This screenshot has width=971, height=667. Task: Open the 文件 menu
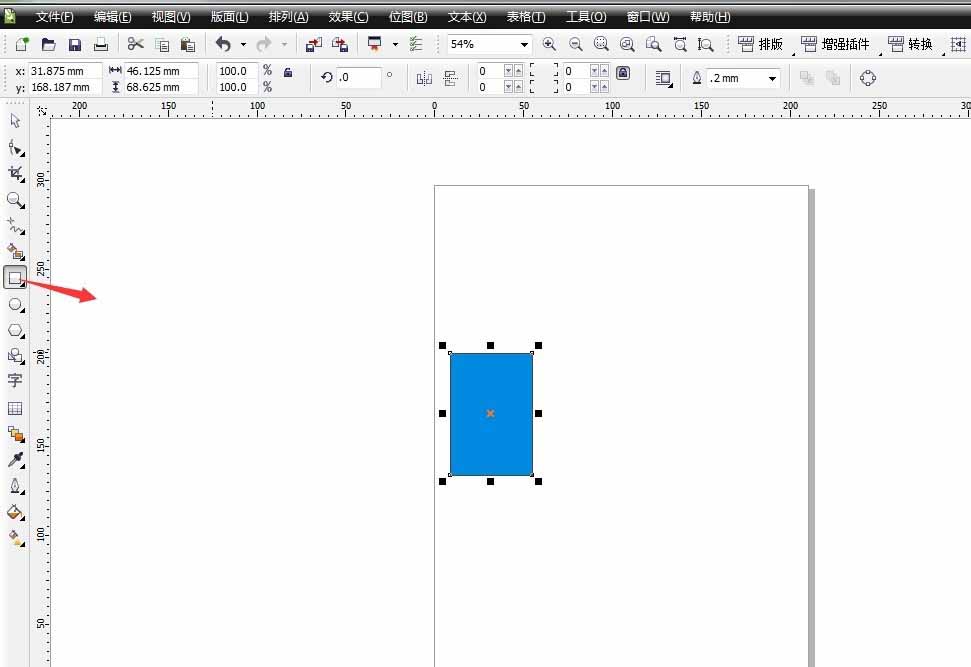coord(54,16)
